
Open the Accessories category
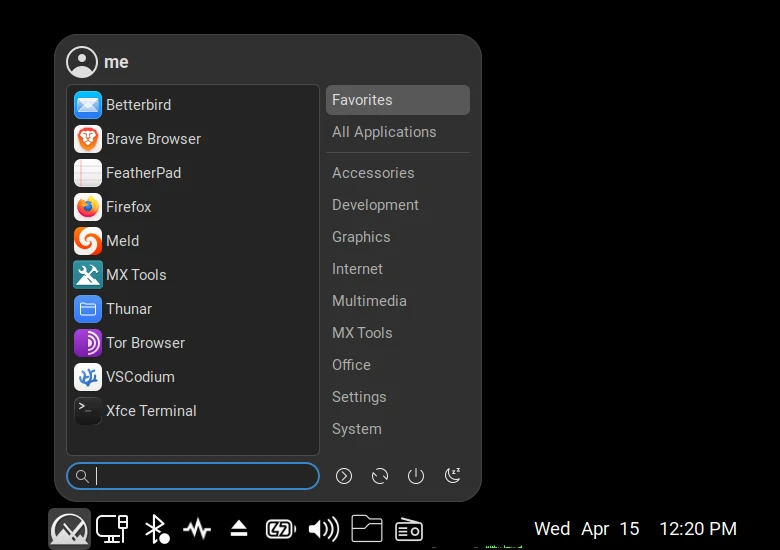coord(398,173)
